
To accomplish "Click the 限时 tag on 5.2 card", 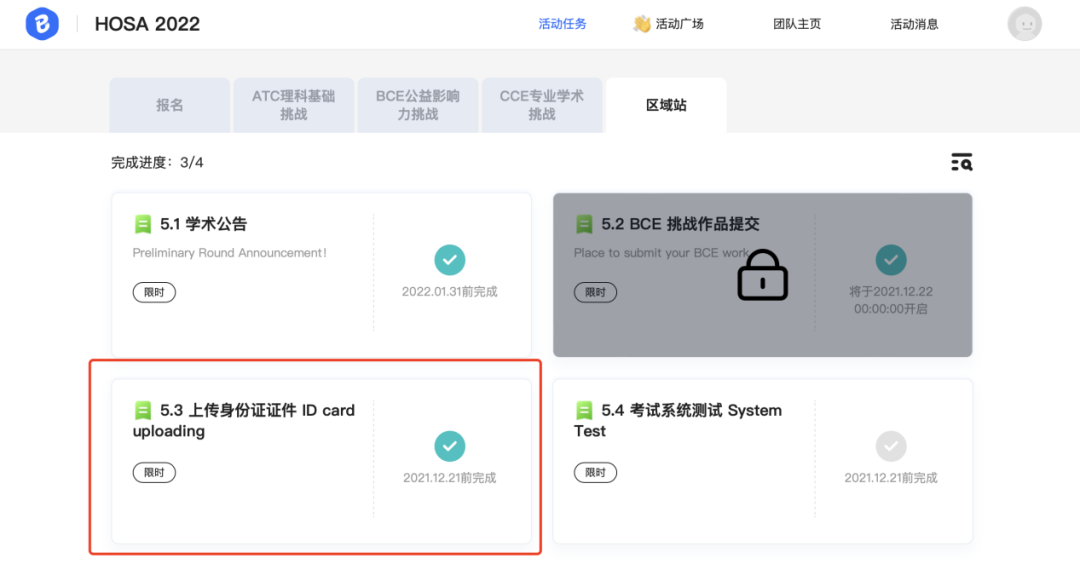I will (595, 292).
